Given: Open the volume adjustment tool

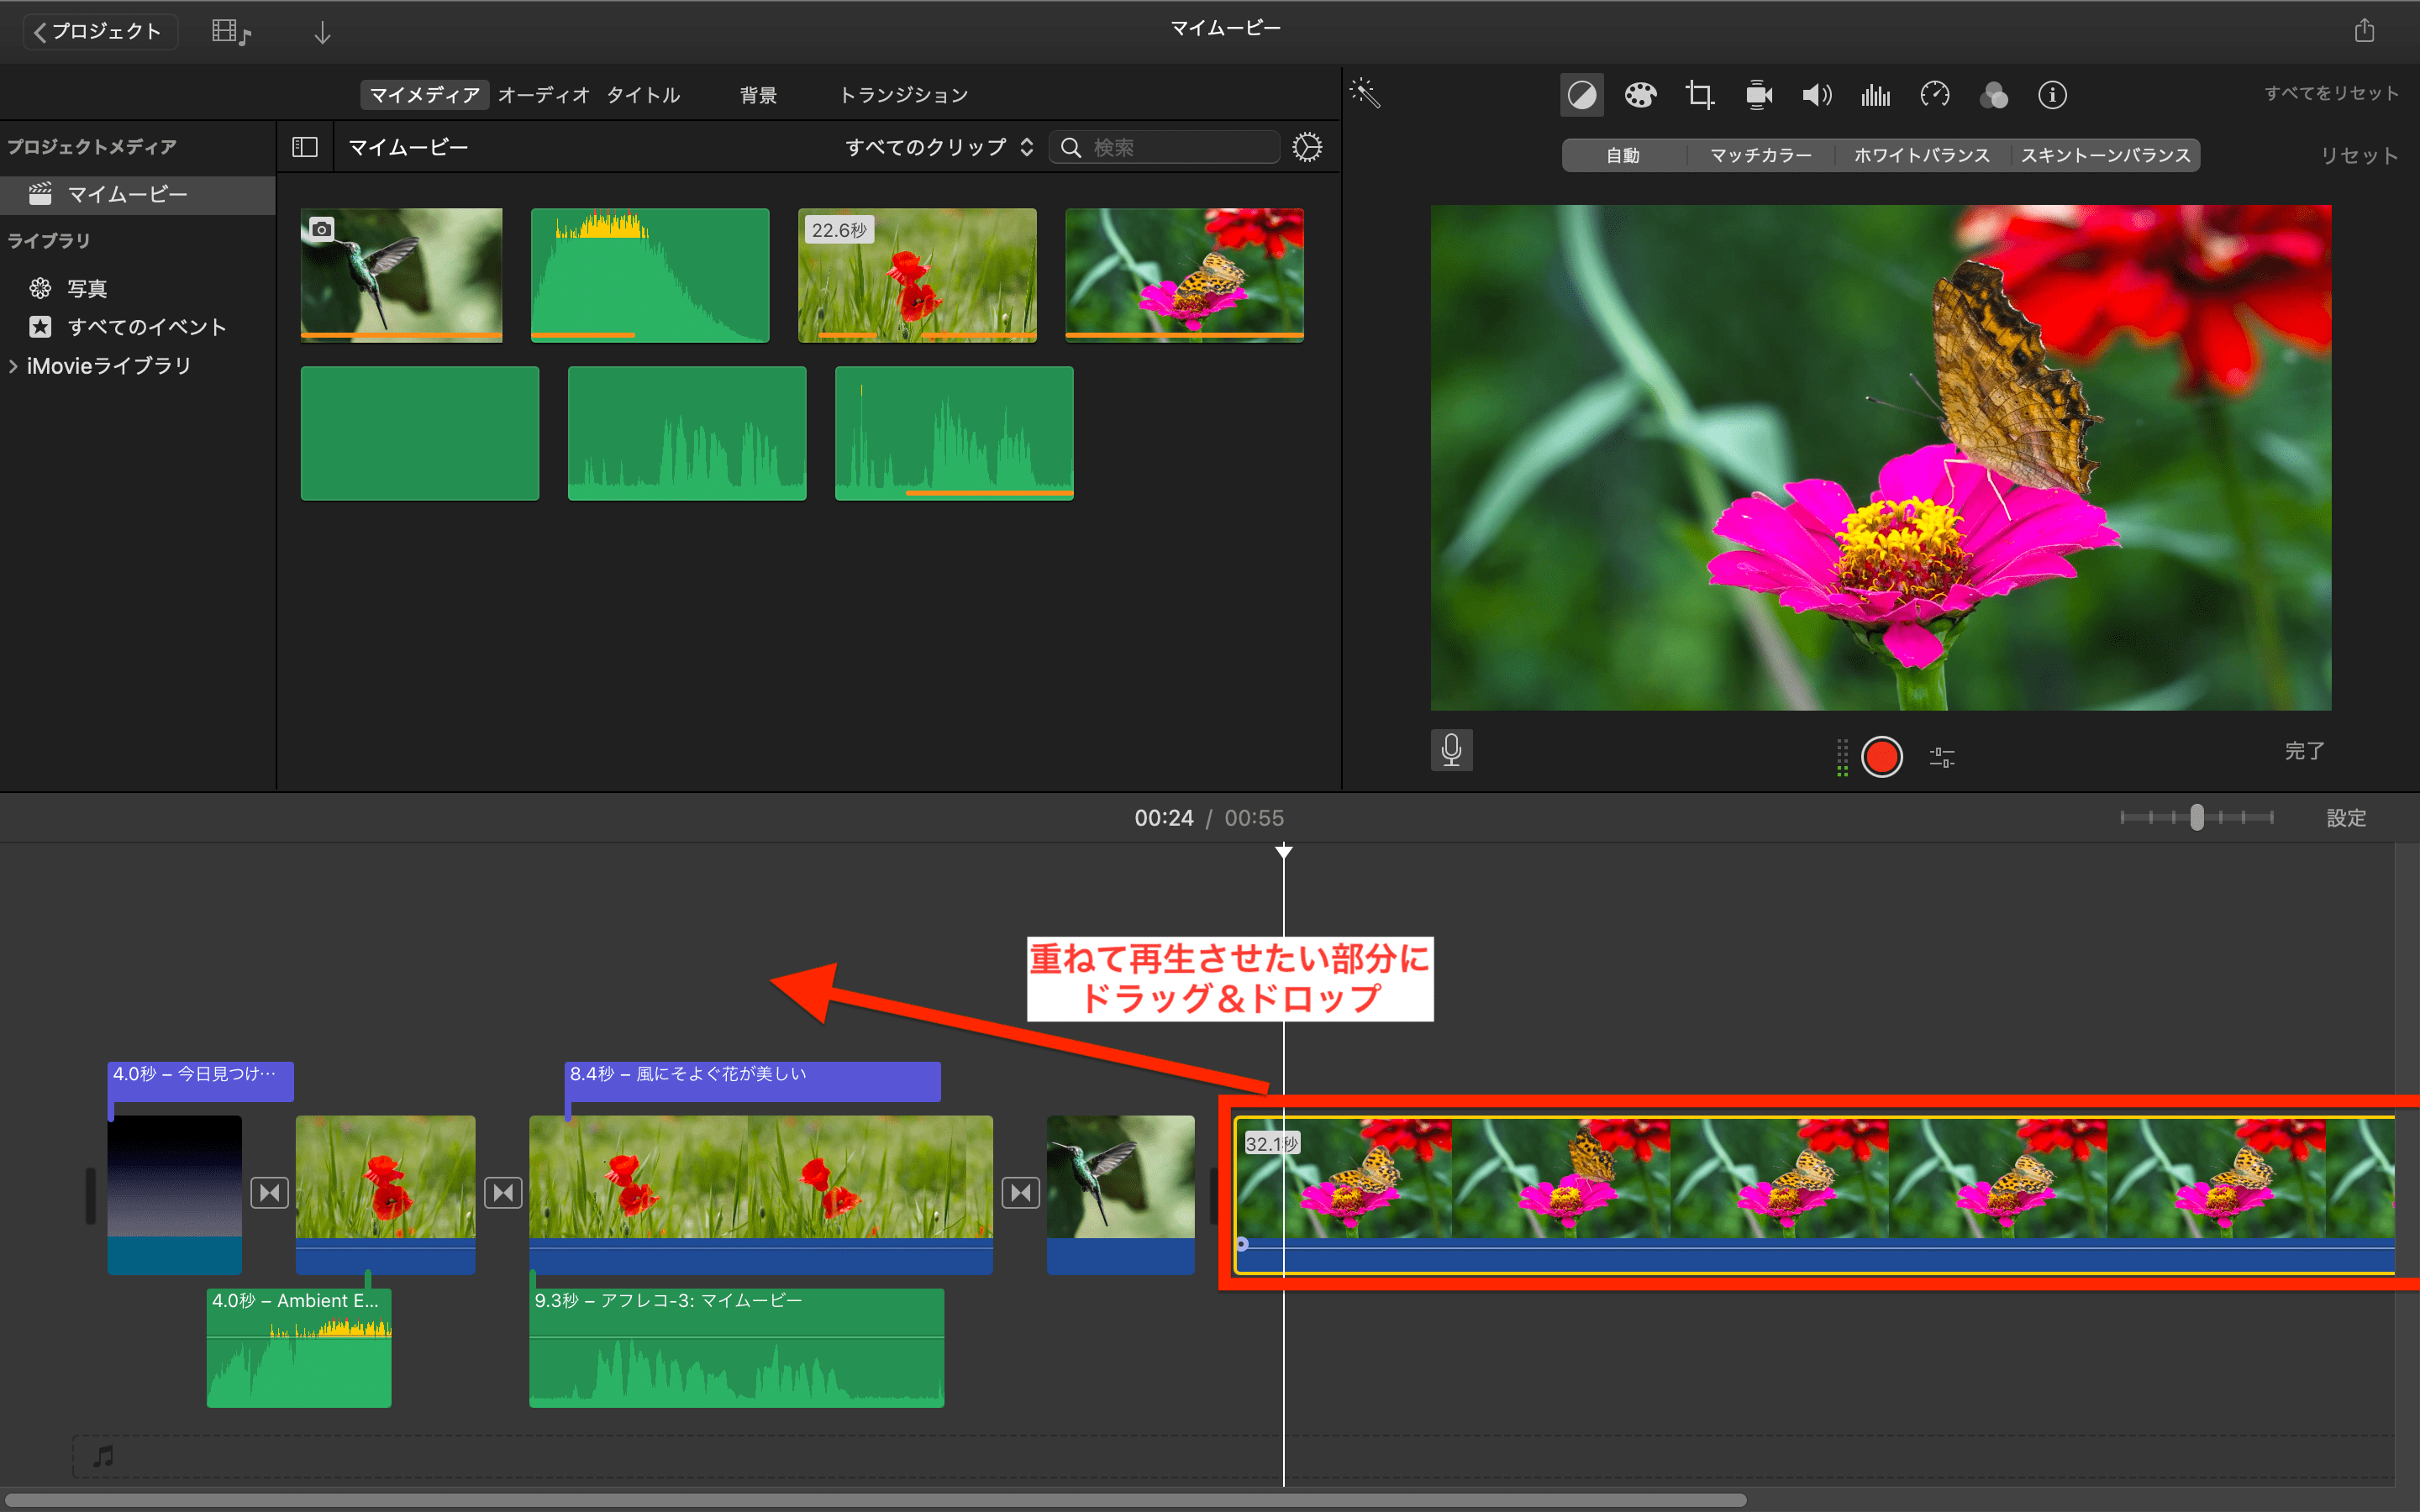Looking at the screenshot, I should pyautogui.click(x=1817, y=95).
